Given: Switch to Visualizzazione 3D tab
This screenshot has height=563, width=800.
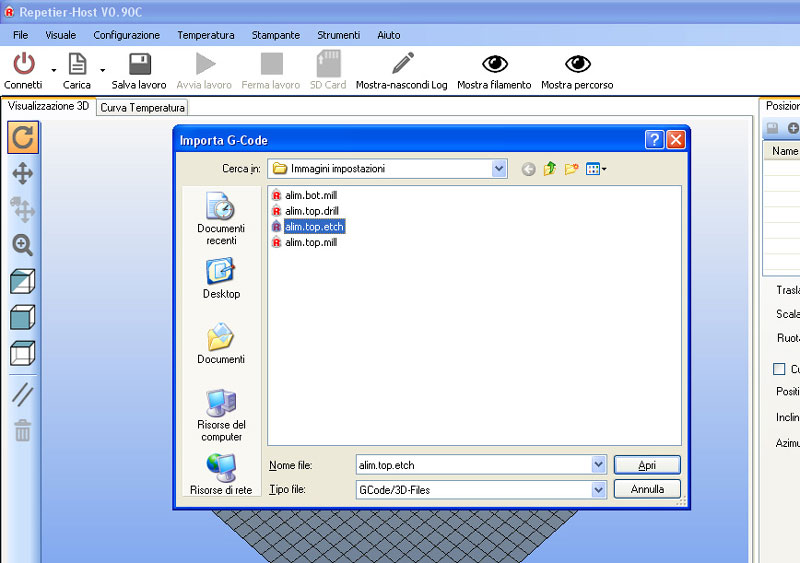Looking at the screenshot, I should pyautogui.click(x=48, y=106).
